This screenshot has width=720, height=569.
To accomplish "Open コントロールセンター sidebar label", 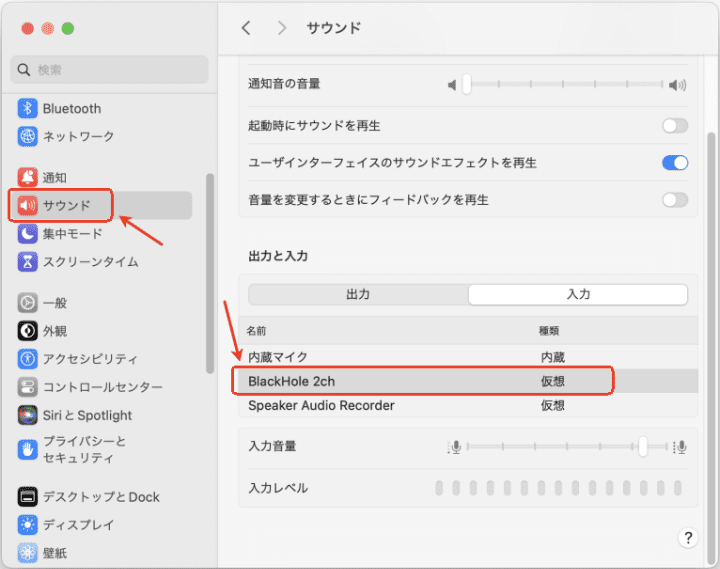I will coord(102,387).
